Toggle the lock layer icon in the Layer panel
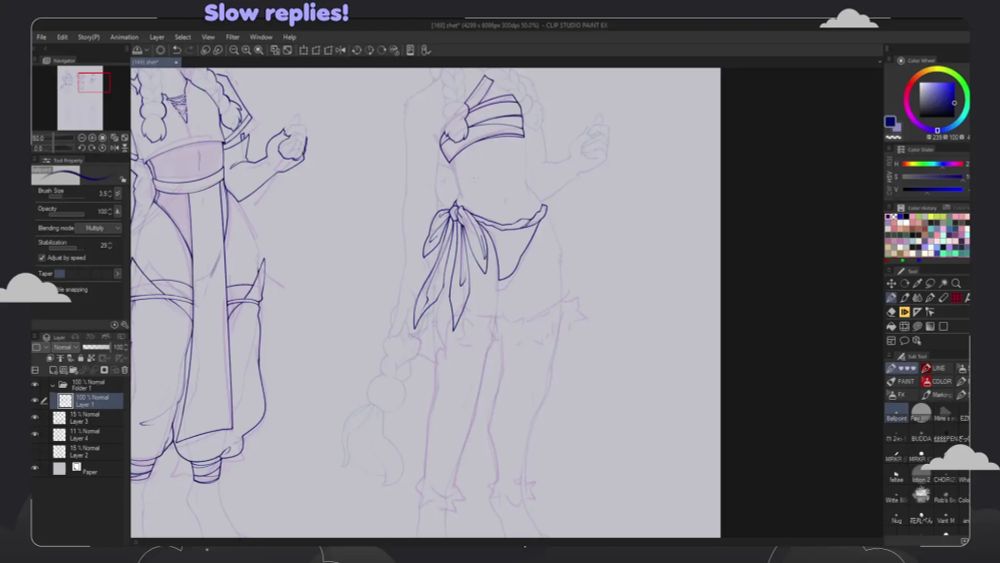The image size is (1000, 563). (x=80, y=358)
